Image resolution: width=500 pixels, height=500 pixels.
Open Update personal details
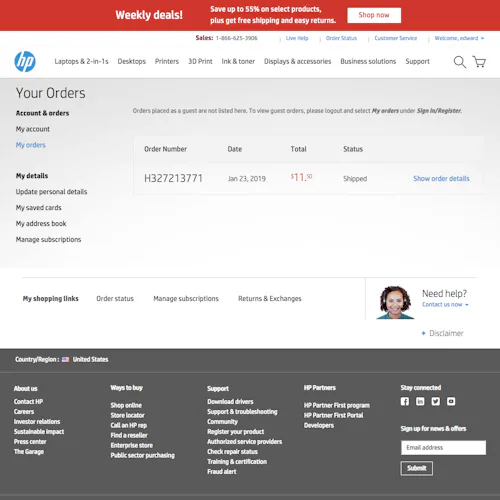(x=51, y=192)
